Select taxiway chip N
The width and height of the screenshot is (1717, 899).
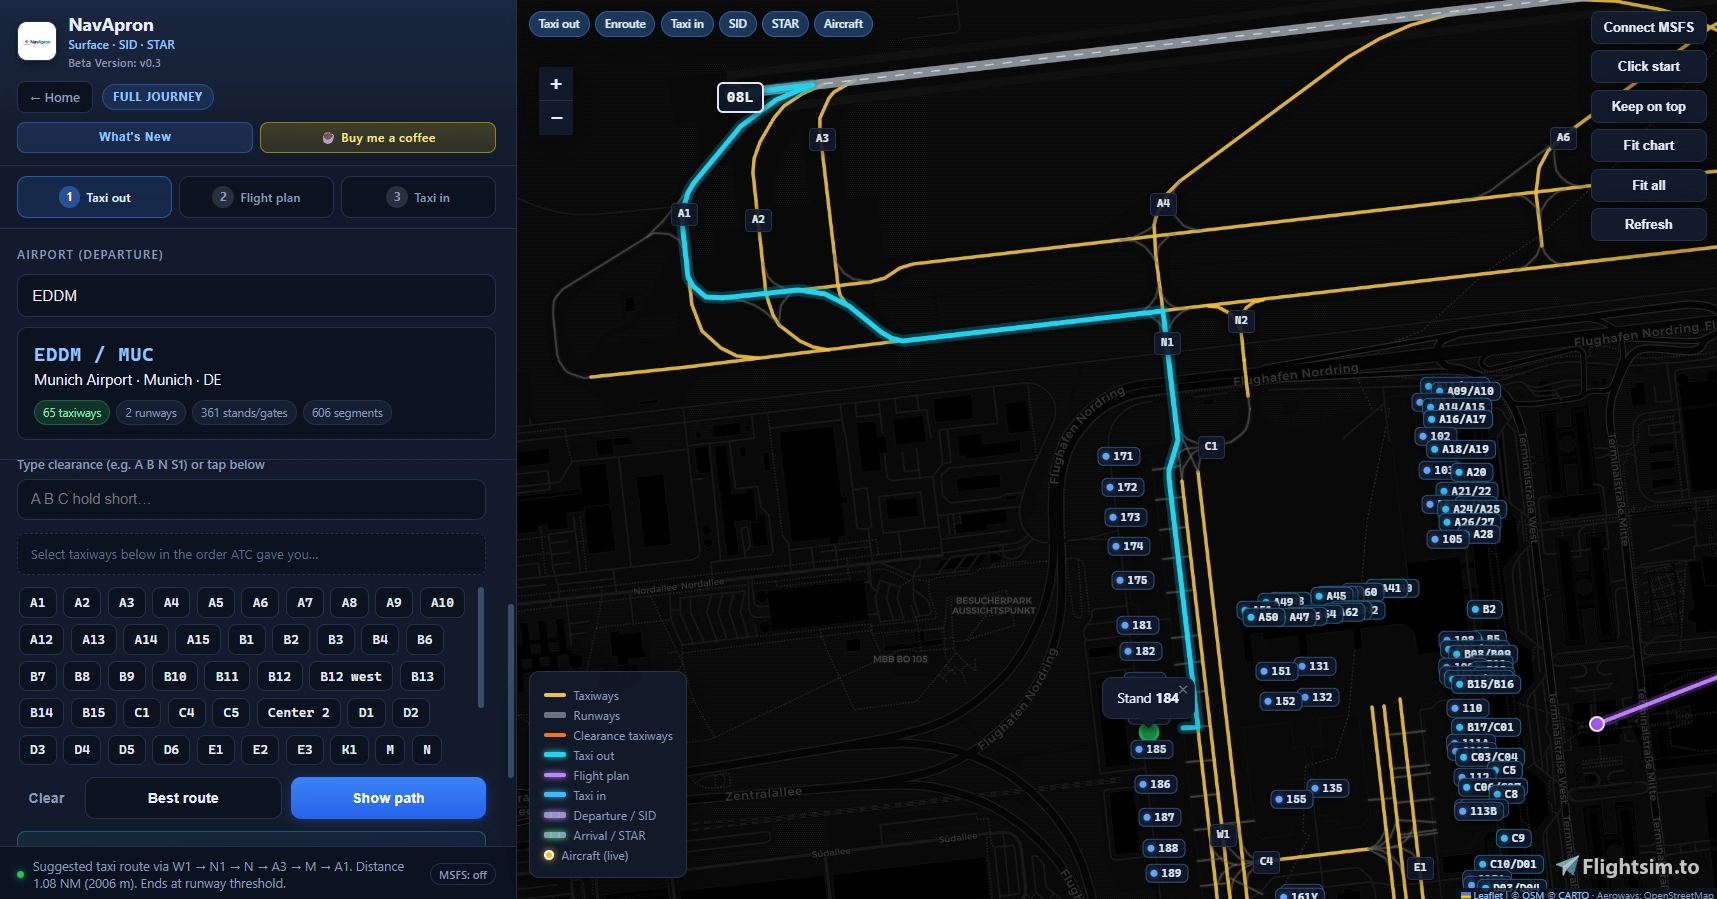427,750
